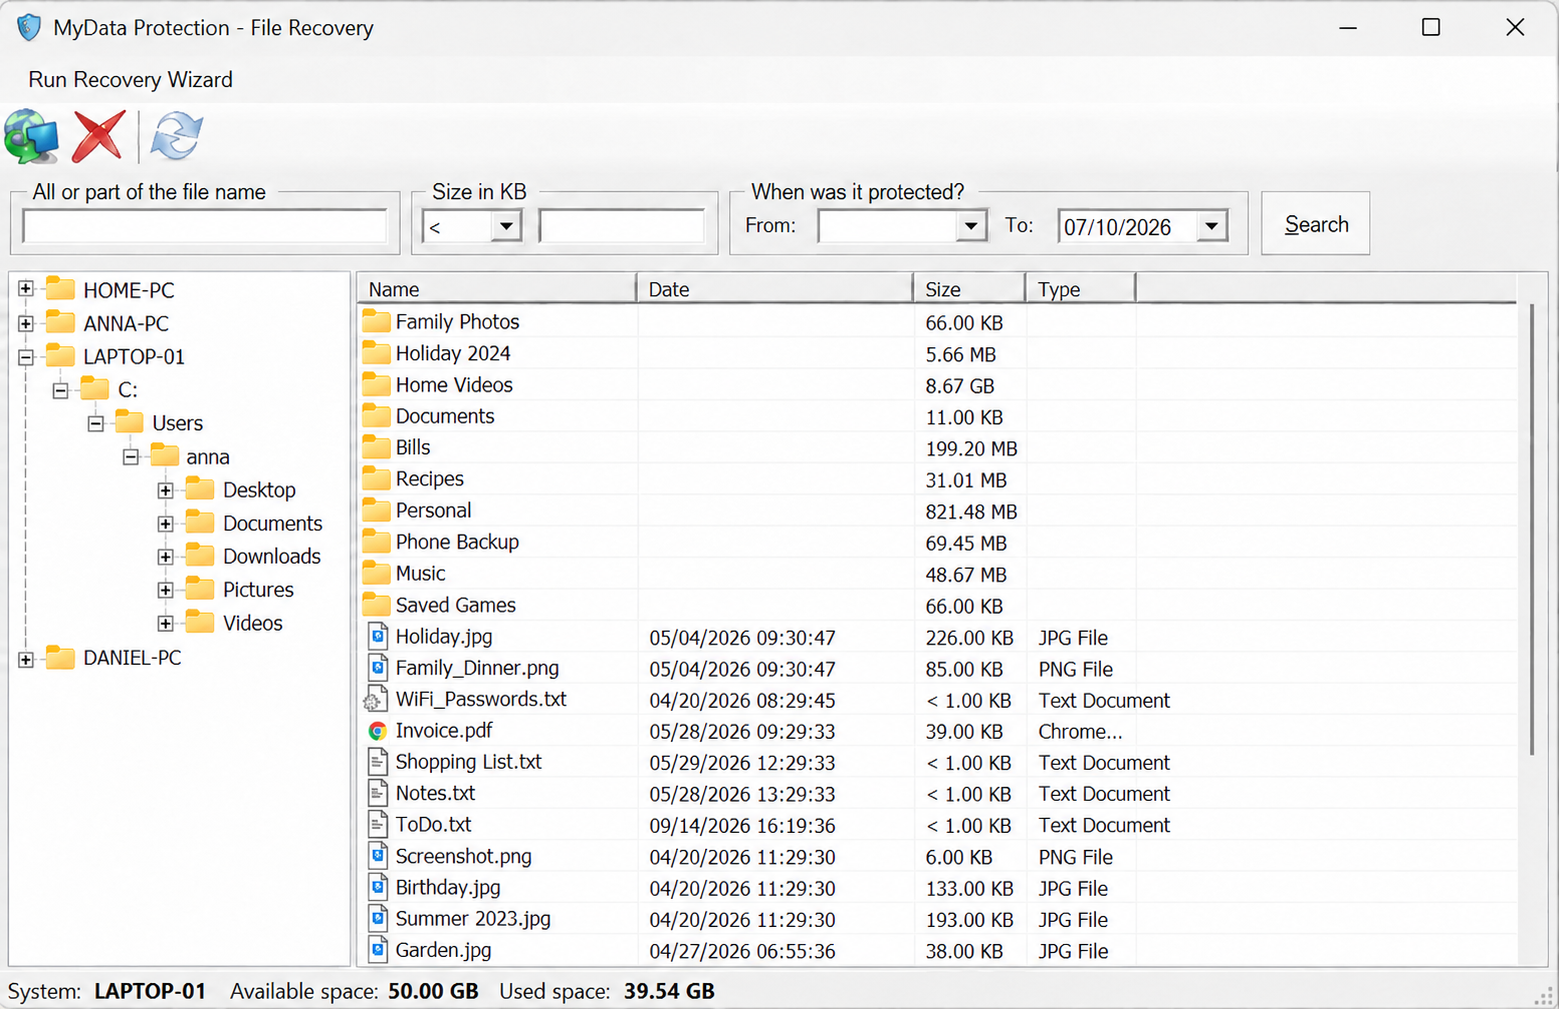Viewport: 1559px width, 1009px height.
Task: Click the Search button
Action: click(x=1315, y=224)
